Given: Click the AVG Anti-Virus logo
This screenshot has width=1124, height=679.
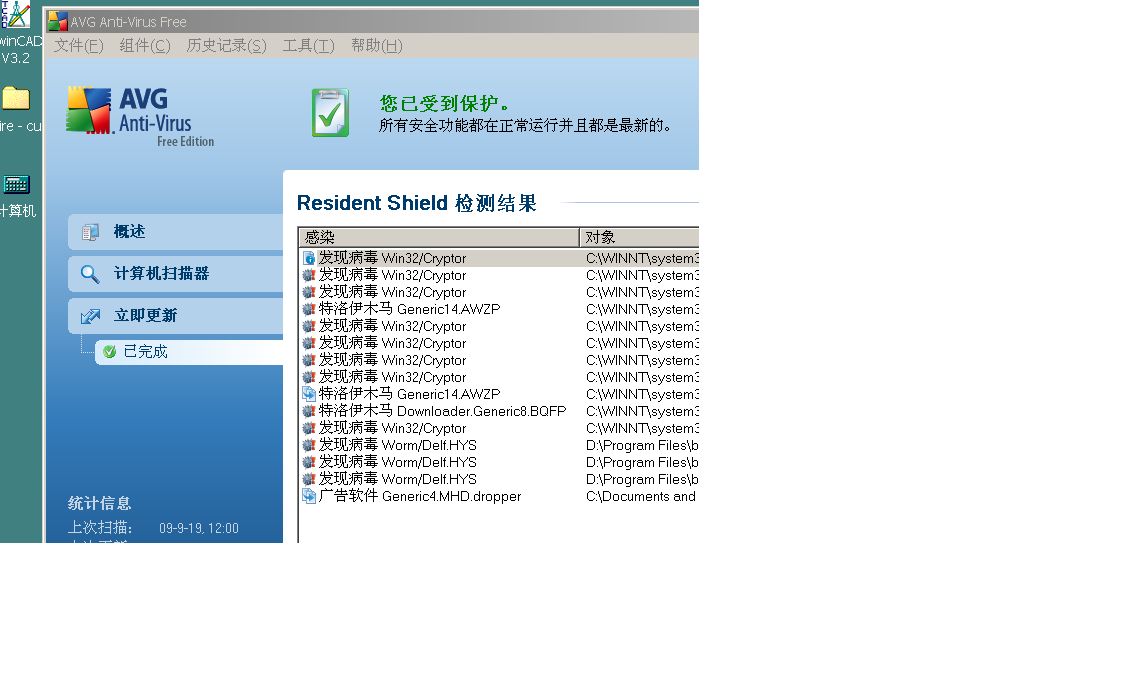Looking at the screenshot, I should tap(140, 117).
